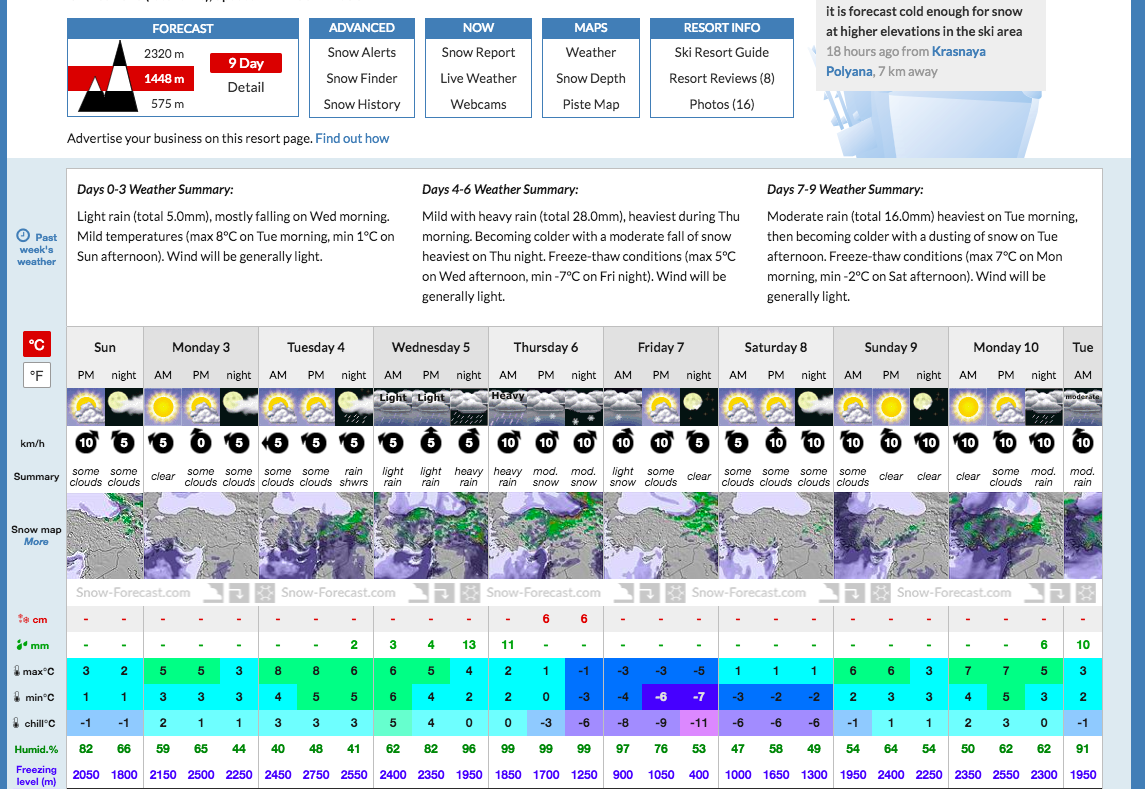Click the Friday 7 night clear moon icon
This screenshot has width=1145, height=789.
tap(699, 407)
